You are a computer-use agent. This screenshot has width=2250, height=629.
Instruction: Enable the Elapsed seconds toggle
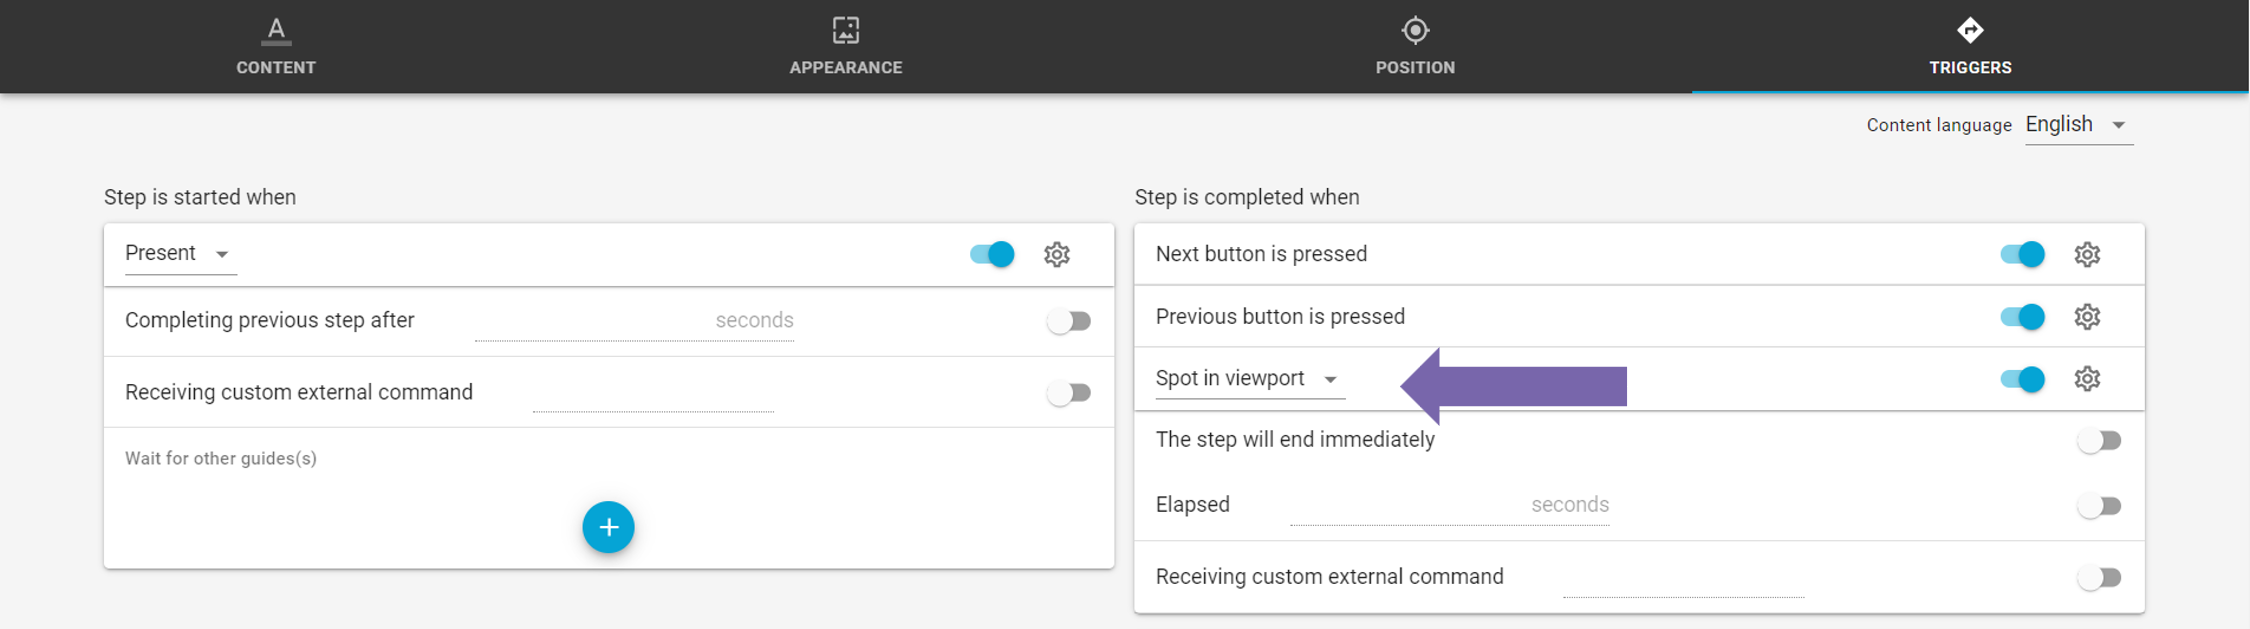click(x=2098, y=506)
